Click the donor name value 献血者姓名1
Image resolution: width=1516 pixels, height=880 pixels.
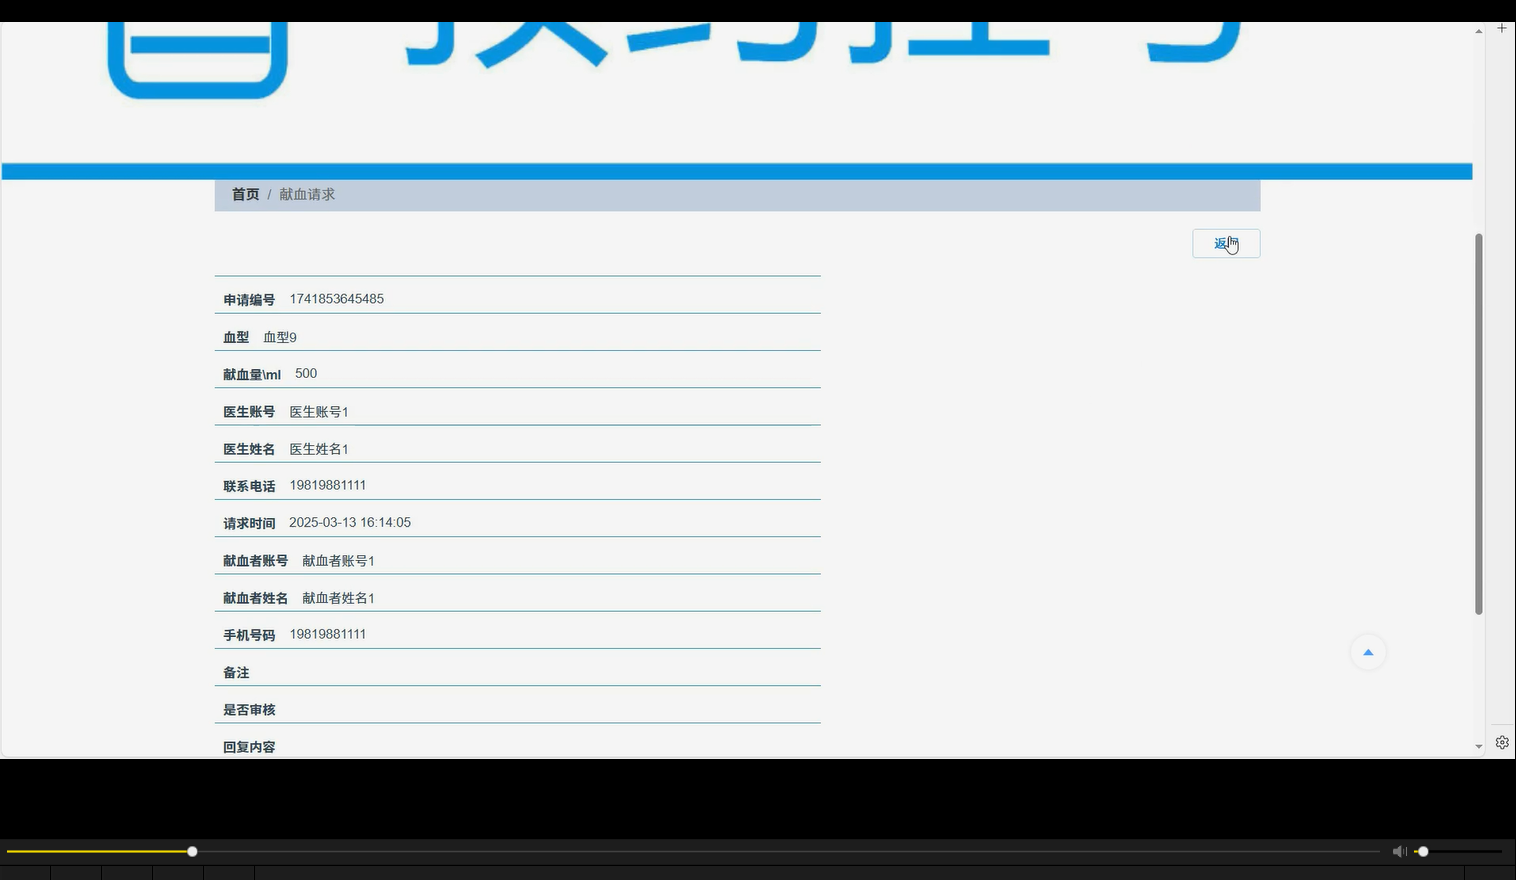click(x=338, y=598)
